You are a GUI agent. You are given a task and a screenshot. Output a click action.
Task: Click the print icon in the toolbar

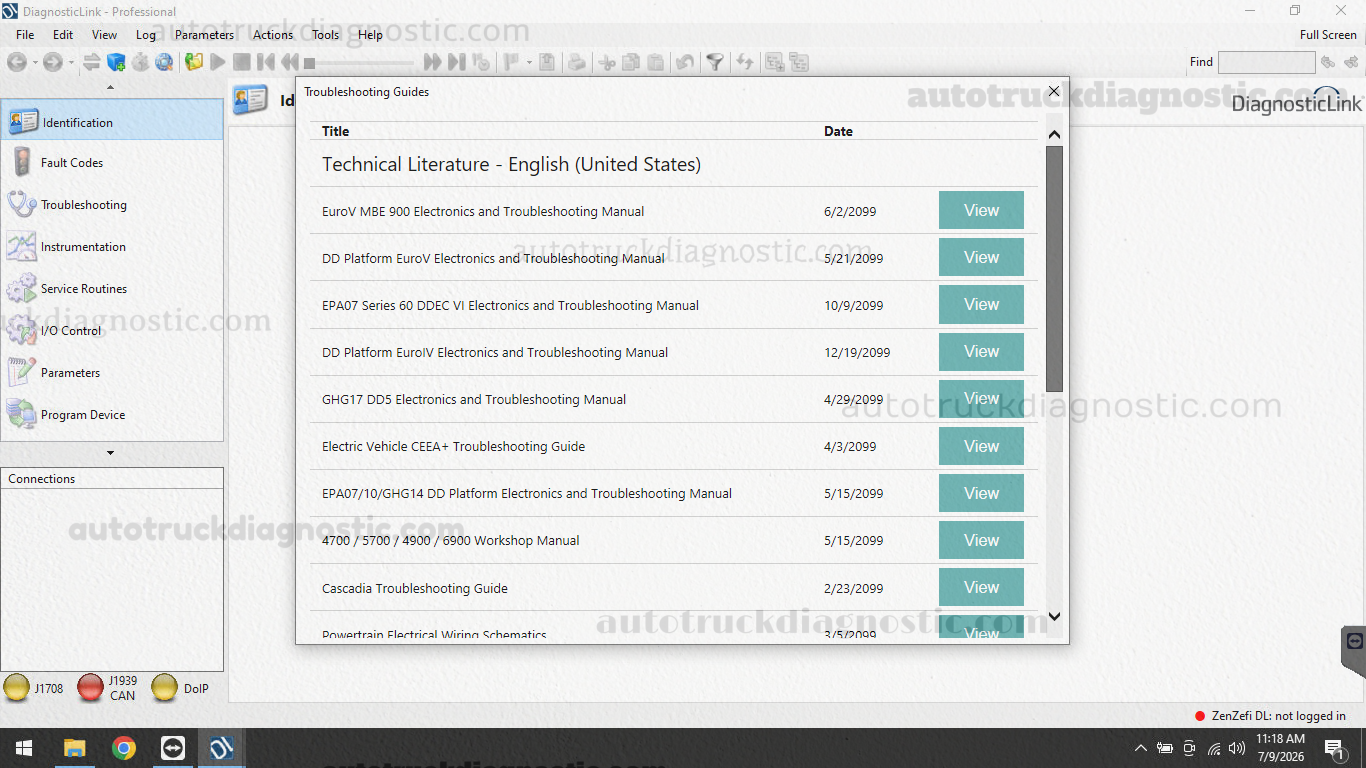[x=577, y=62]
